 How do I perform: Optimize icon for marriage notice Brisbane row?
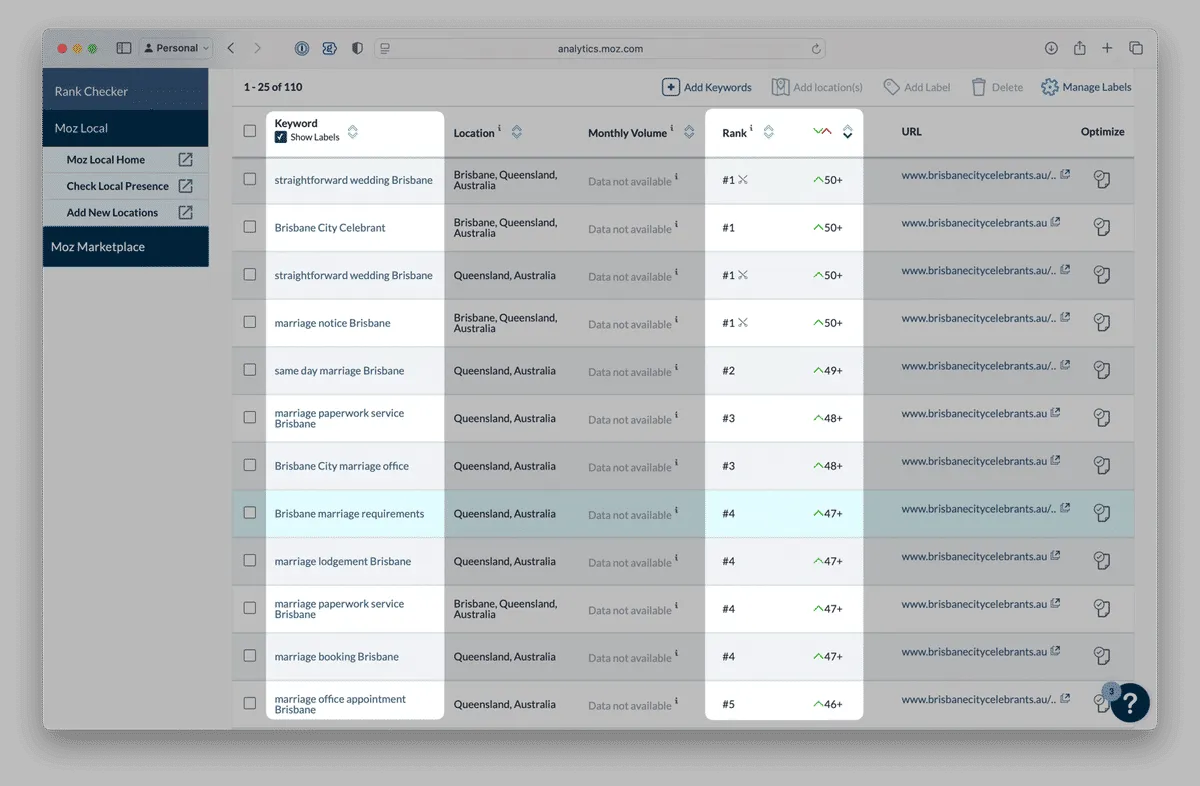pos(1102,322)
